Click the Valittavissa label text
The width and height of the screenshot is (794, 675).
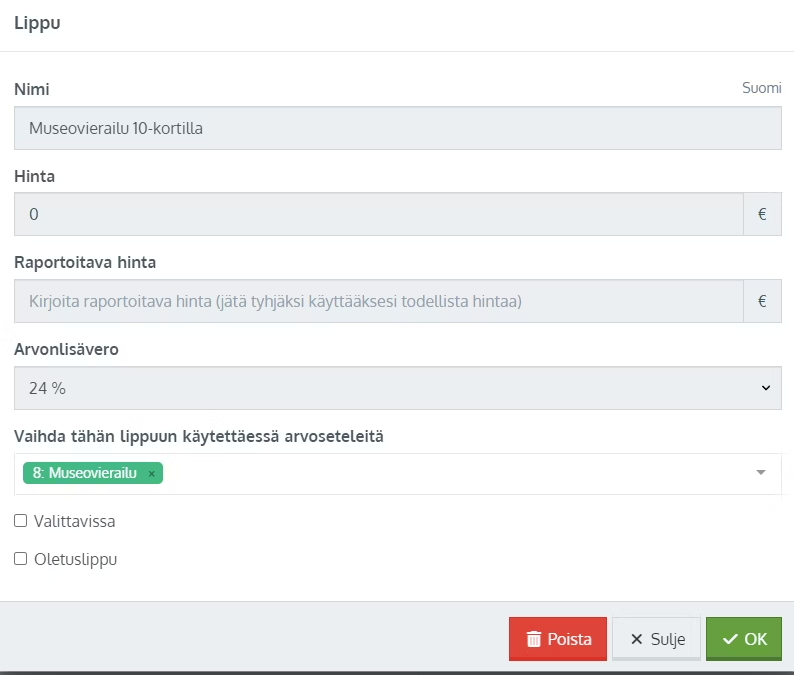[x=74, y=521]
